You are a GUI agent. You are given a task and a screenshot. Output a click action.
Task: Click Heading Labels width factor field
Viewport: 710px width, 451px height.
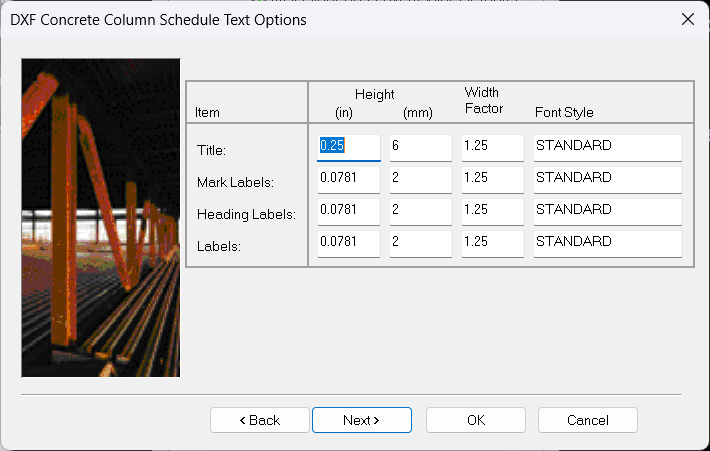(x=492, y=210)
